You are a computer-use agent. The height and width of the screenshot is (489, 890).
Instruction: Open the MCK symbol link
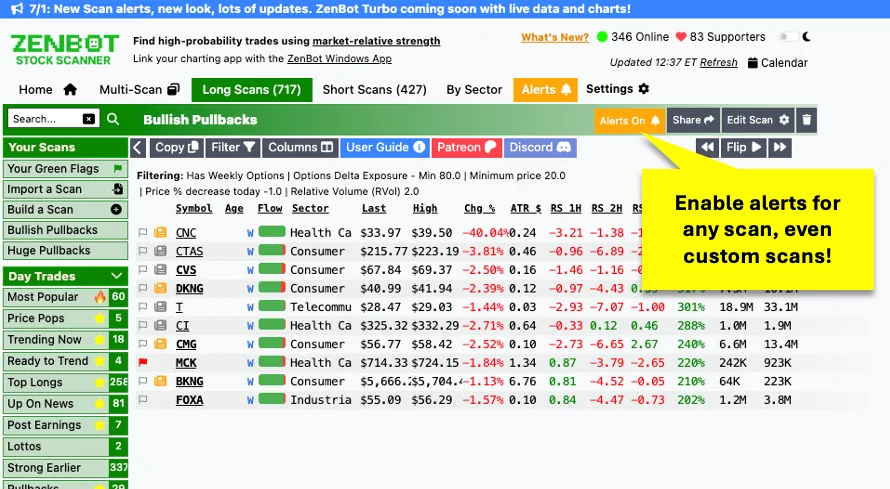[x=186, y=363]
